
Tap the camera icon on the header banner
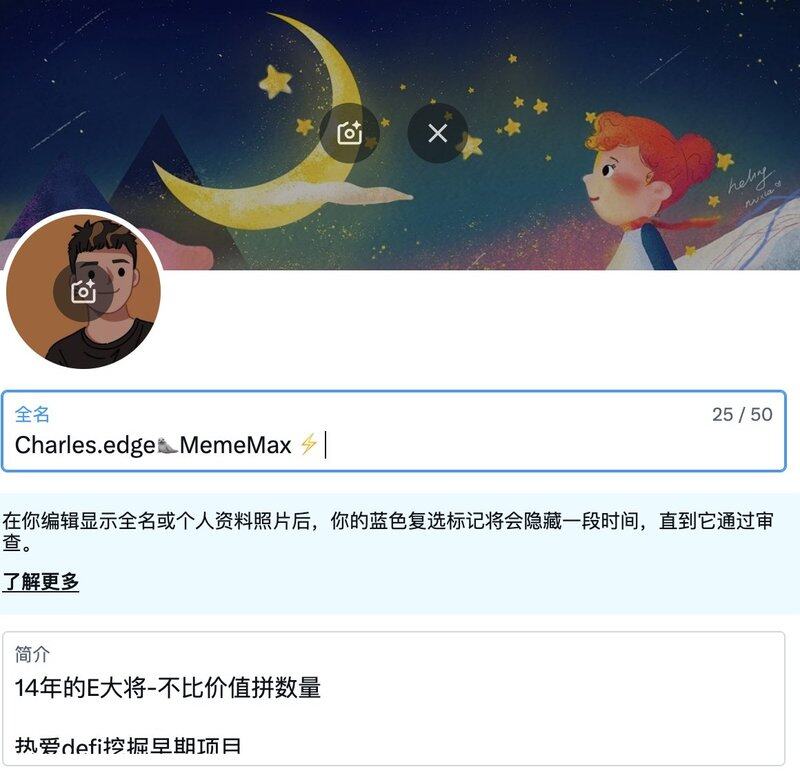[349, 133]
